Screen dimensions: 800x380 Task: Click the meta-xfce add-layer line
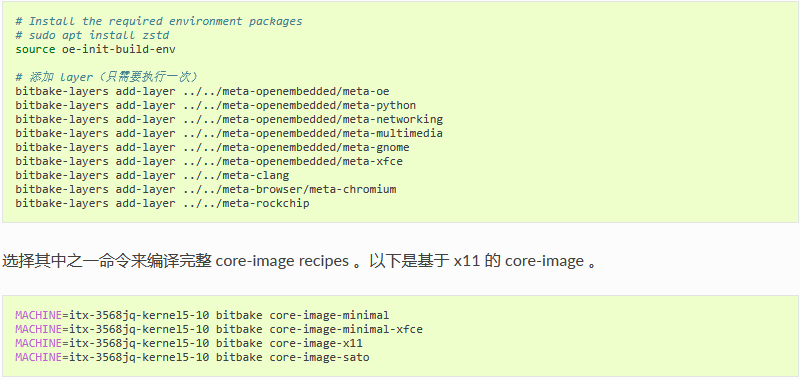pos(209,162)
